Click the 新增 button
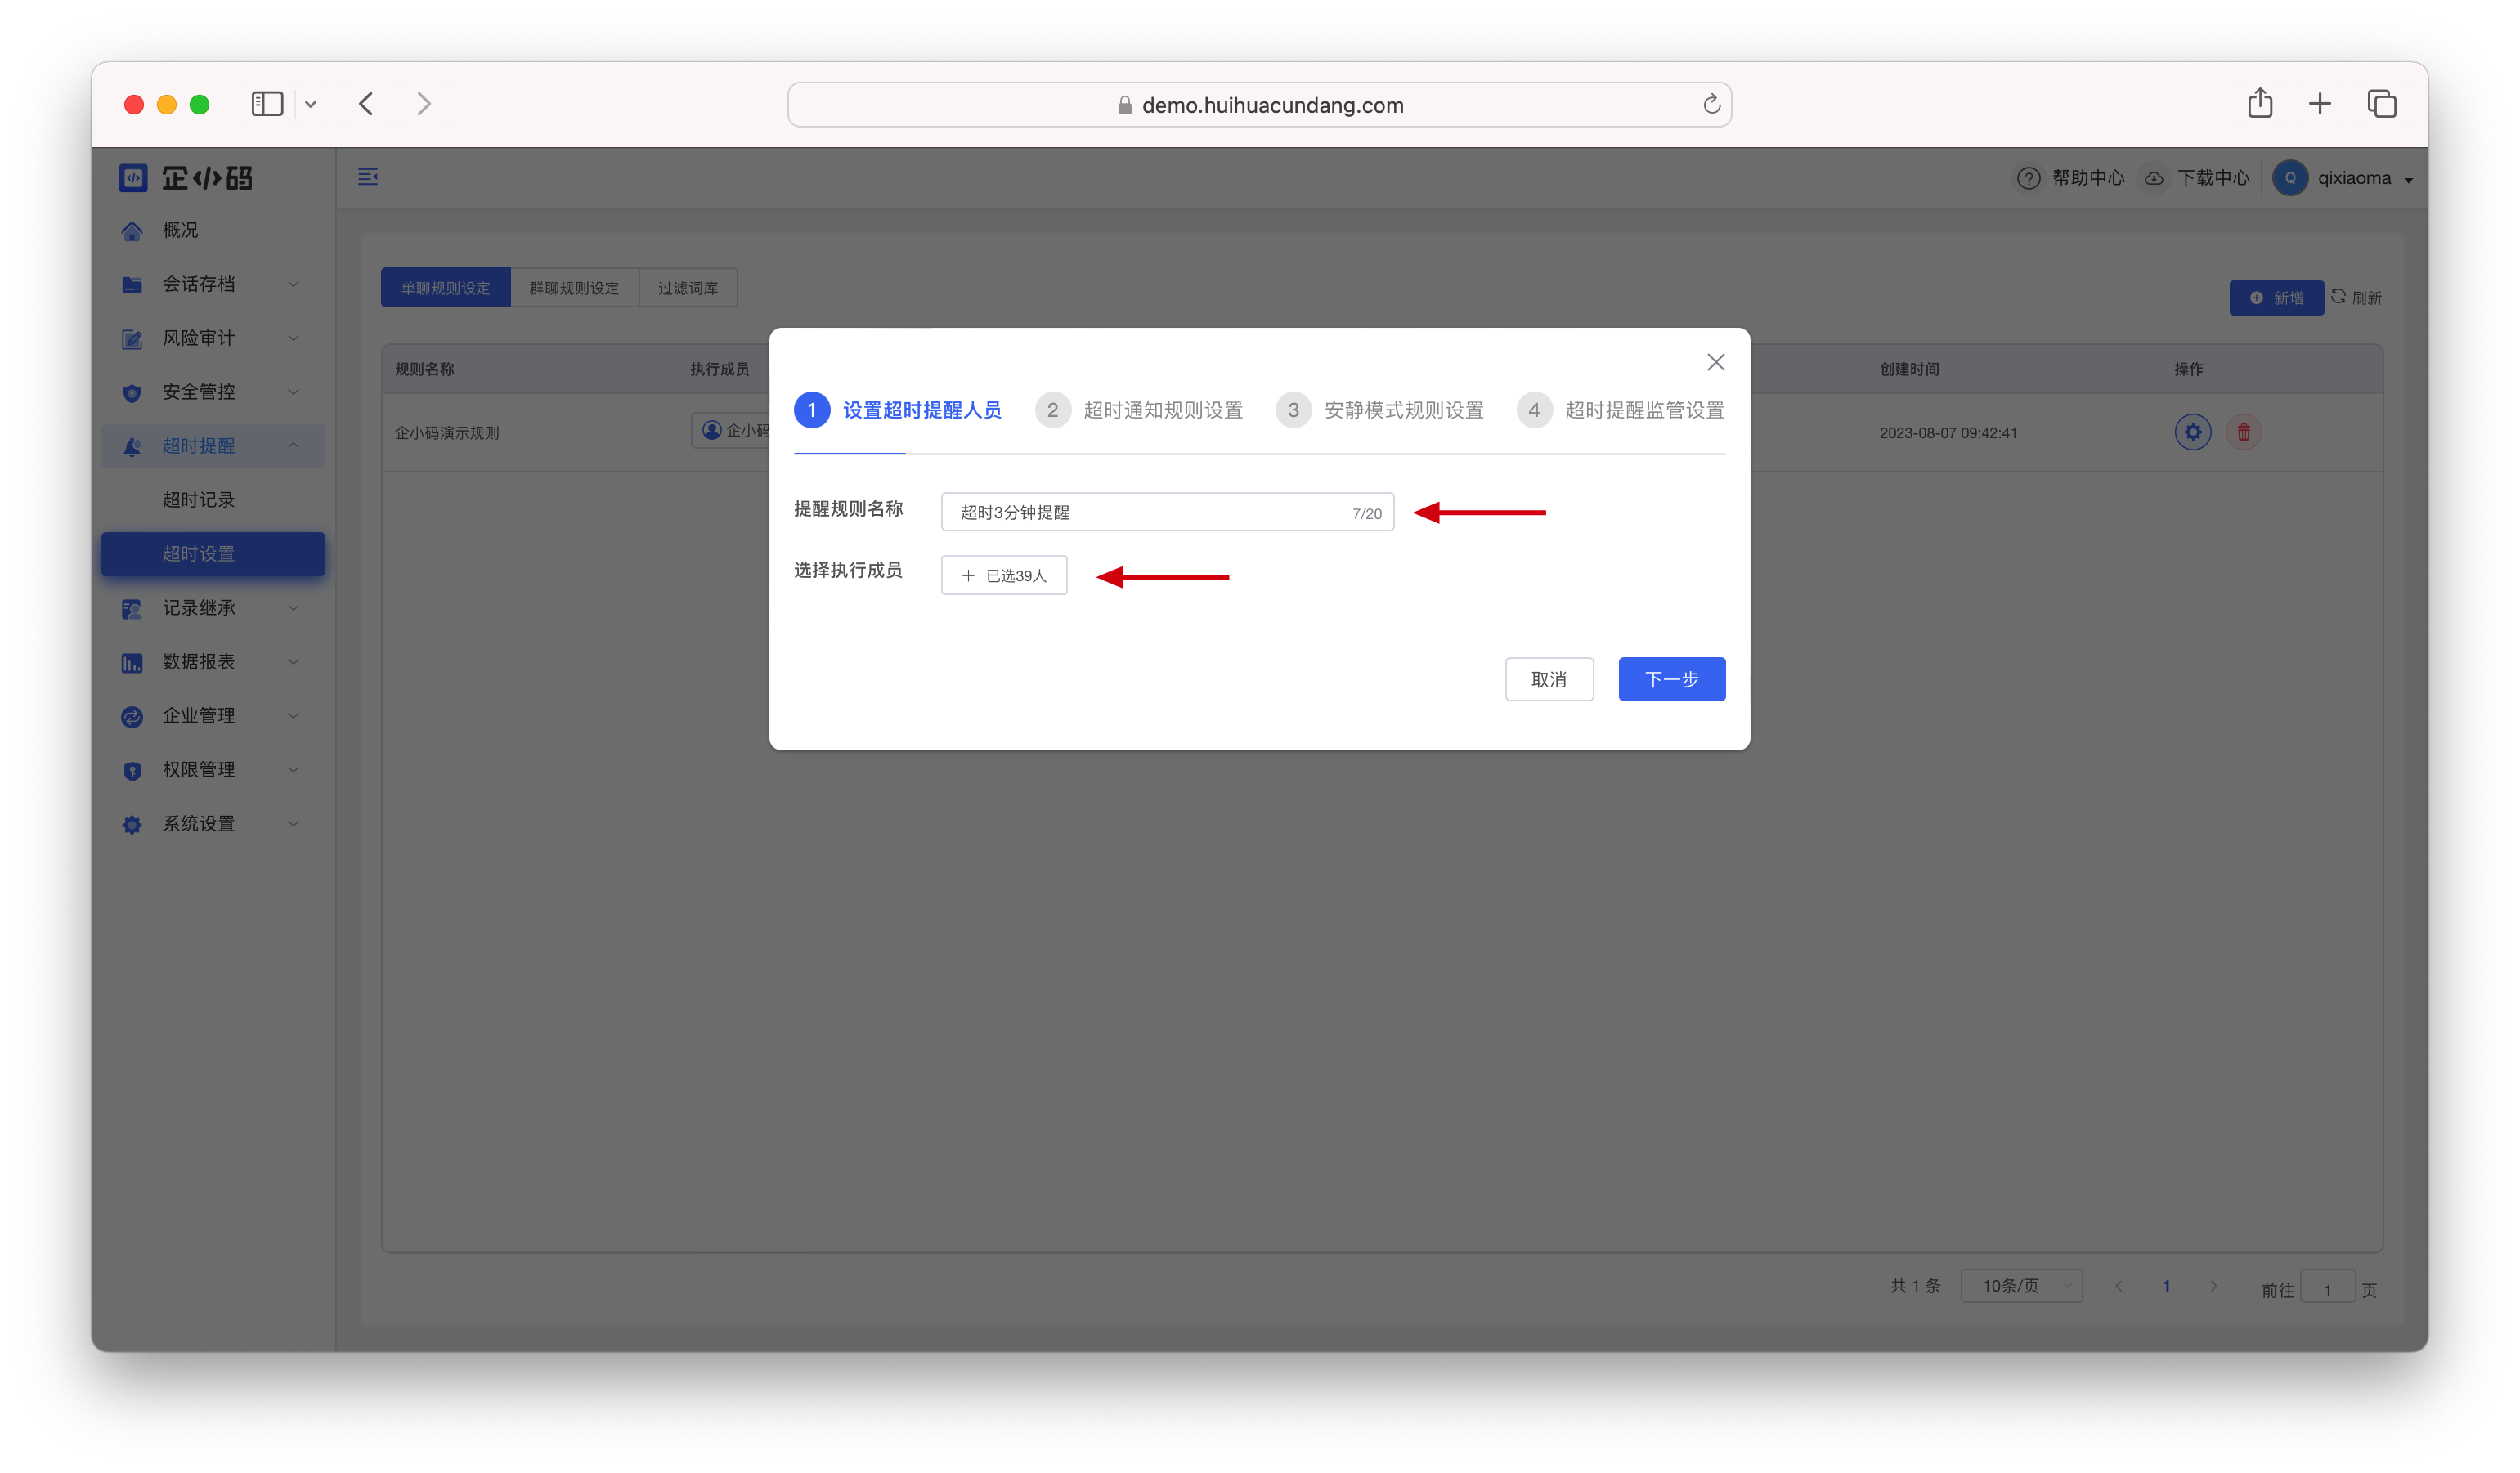 [x=2276, y=298]
